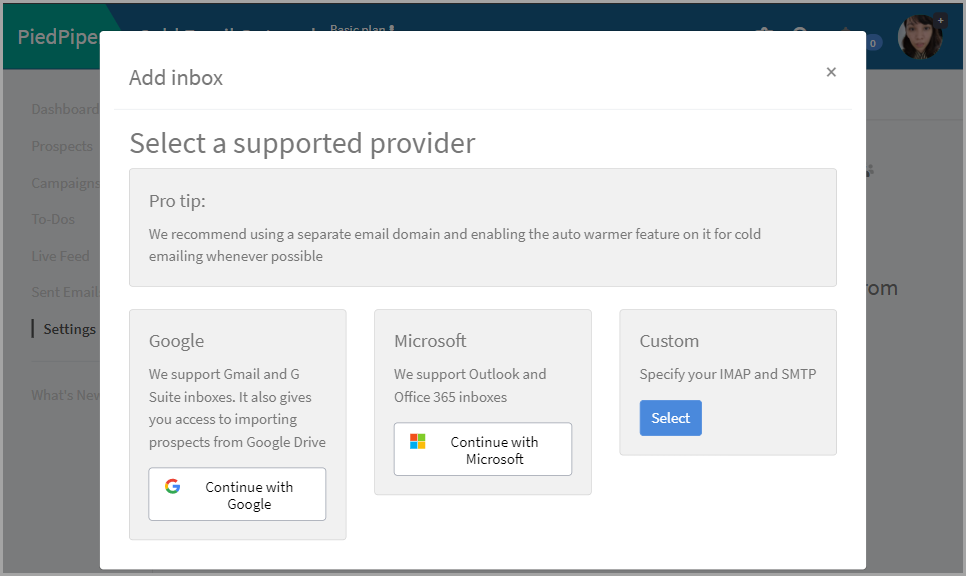Image resolution: width=966 pixels, height=576 pixels.
Task: Show the Live Feed page
Action: (x=60, y=256)
